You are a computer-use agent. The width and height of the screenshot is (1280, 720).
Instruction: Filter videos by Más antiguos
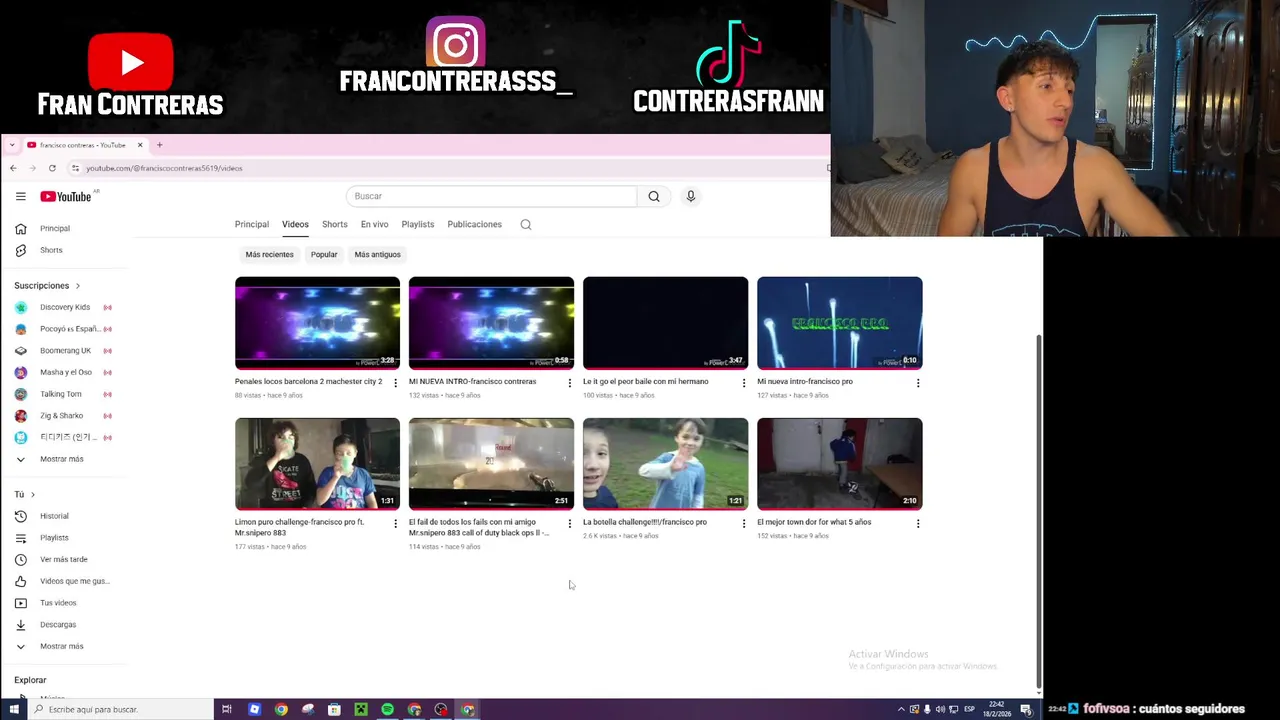pyautogui.click(x=377, y=254)
